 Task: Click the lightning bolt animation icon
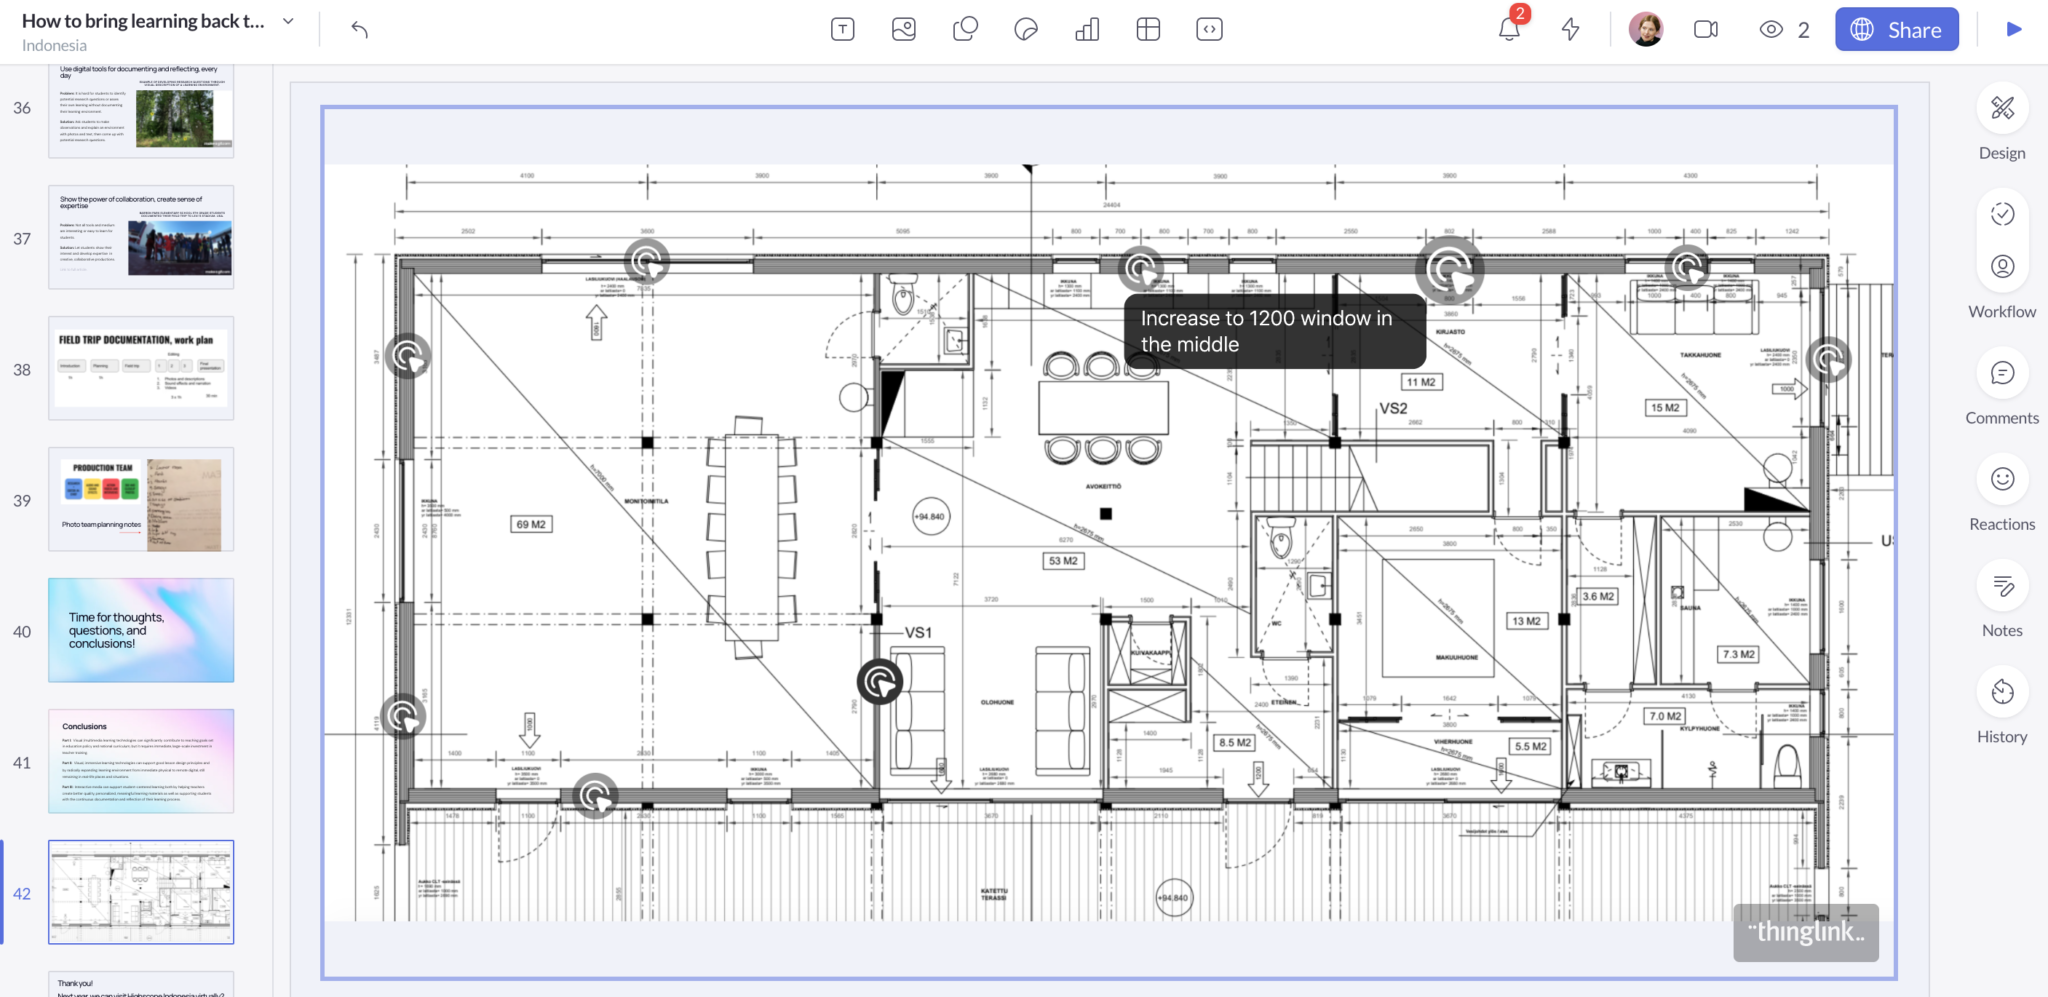[x=1571, y=30]
